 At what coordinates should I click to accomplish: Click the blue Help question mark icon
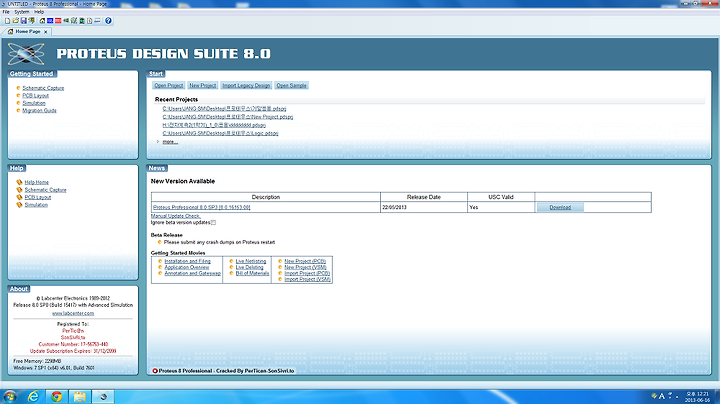point(108,21)
